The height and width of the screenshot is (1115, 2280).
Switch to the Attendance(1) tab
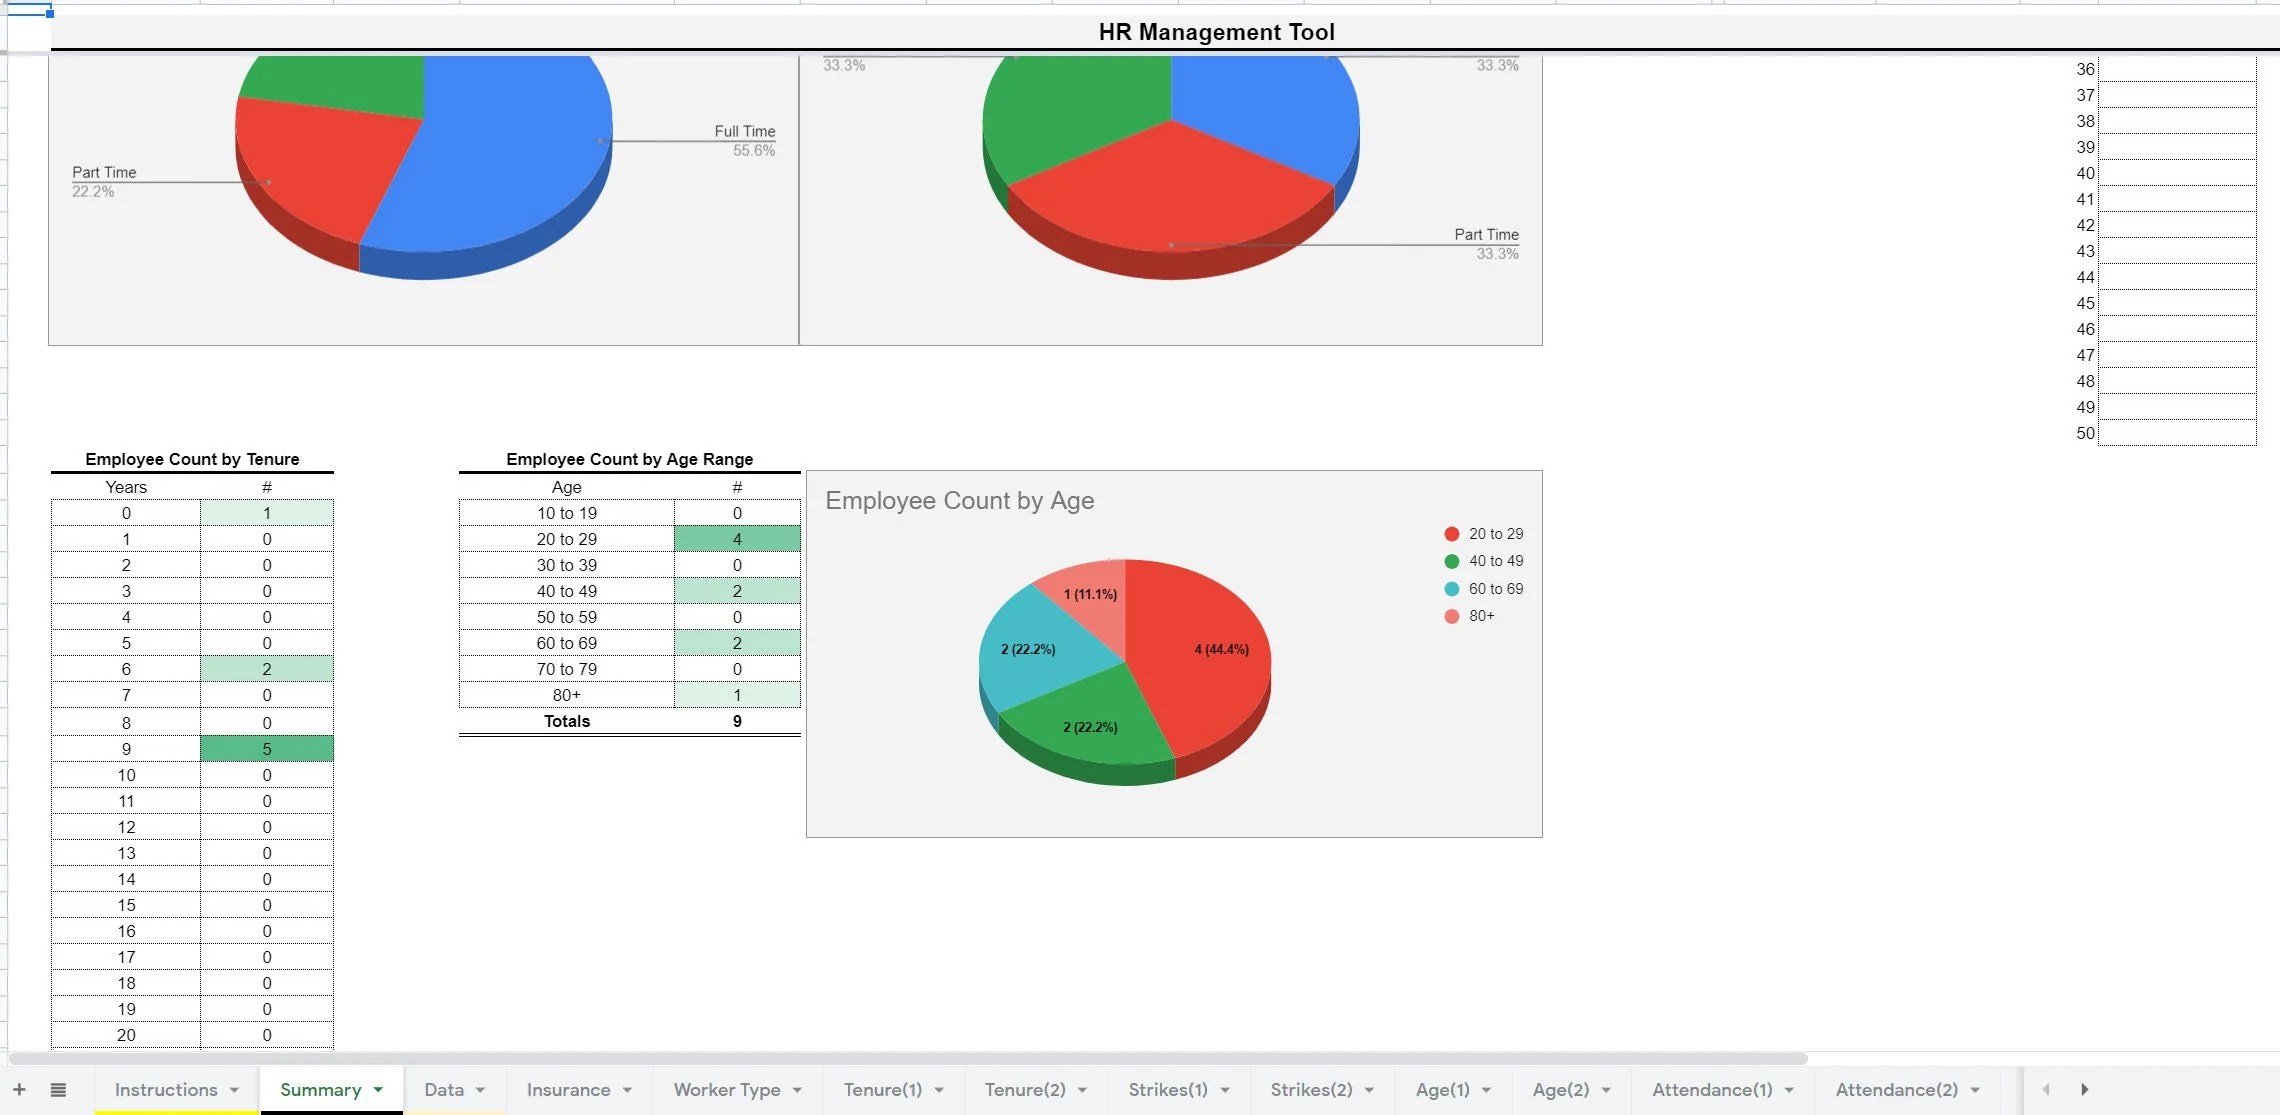[x=1711, y=1090]
